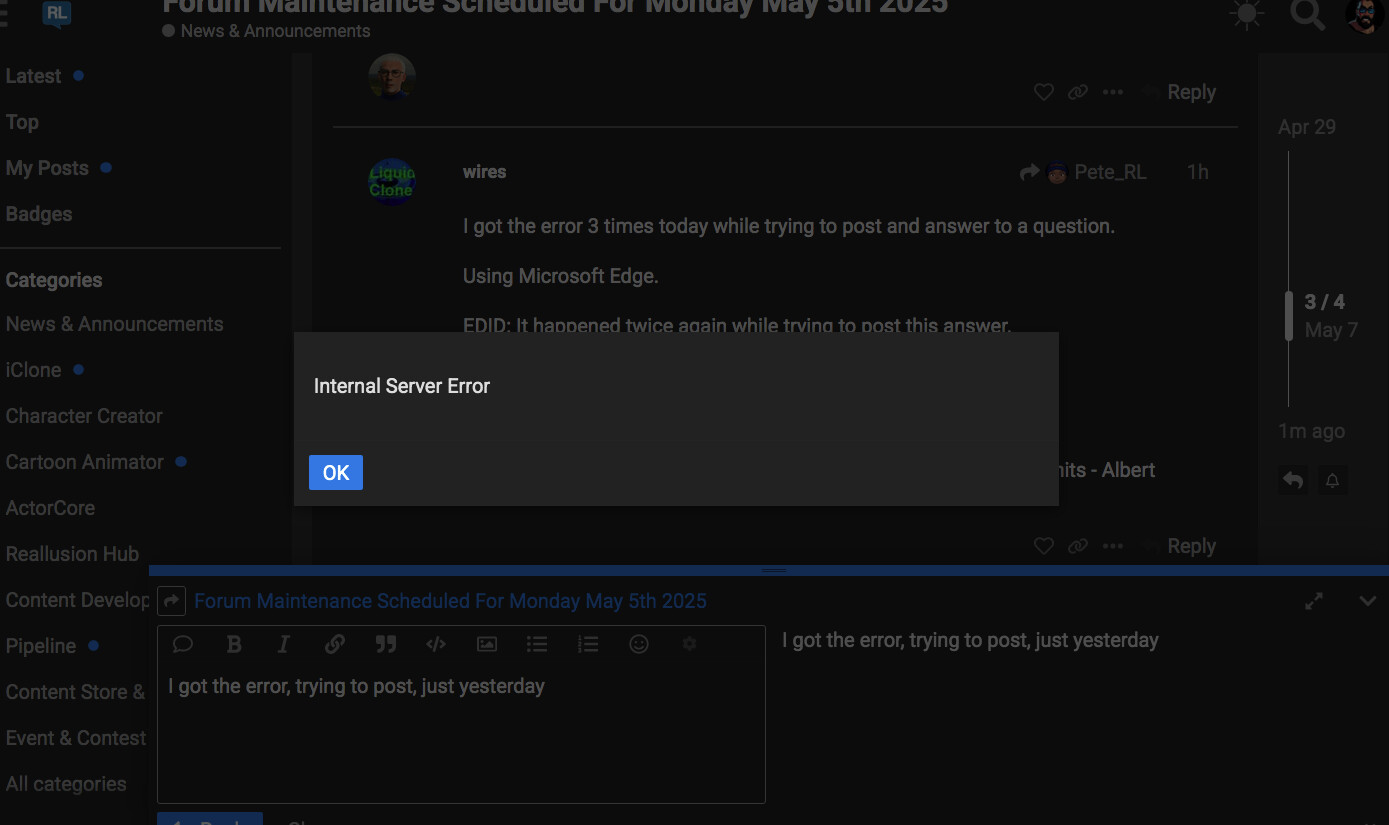Screen dimensions: 1389x825
Task: Upload an image in composer
Action: (487, 644)
